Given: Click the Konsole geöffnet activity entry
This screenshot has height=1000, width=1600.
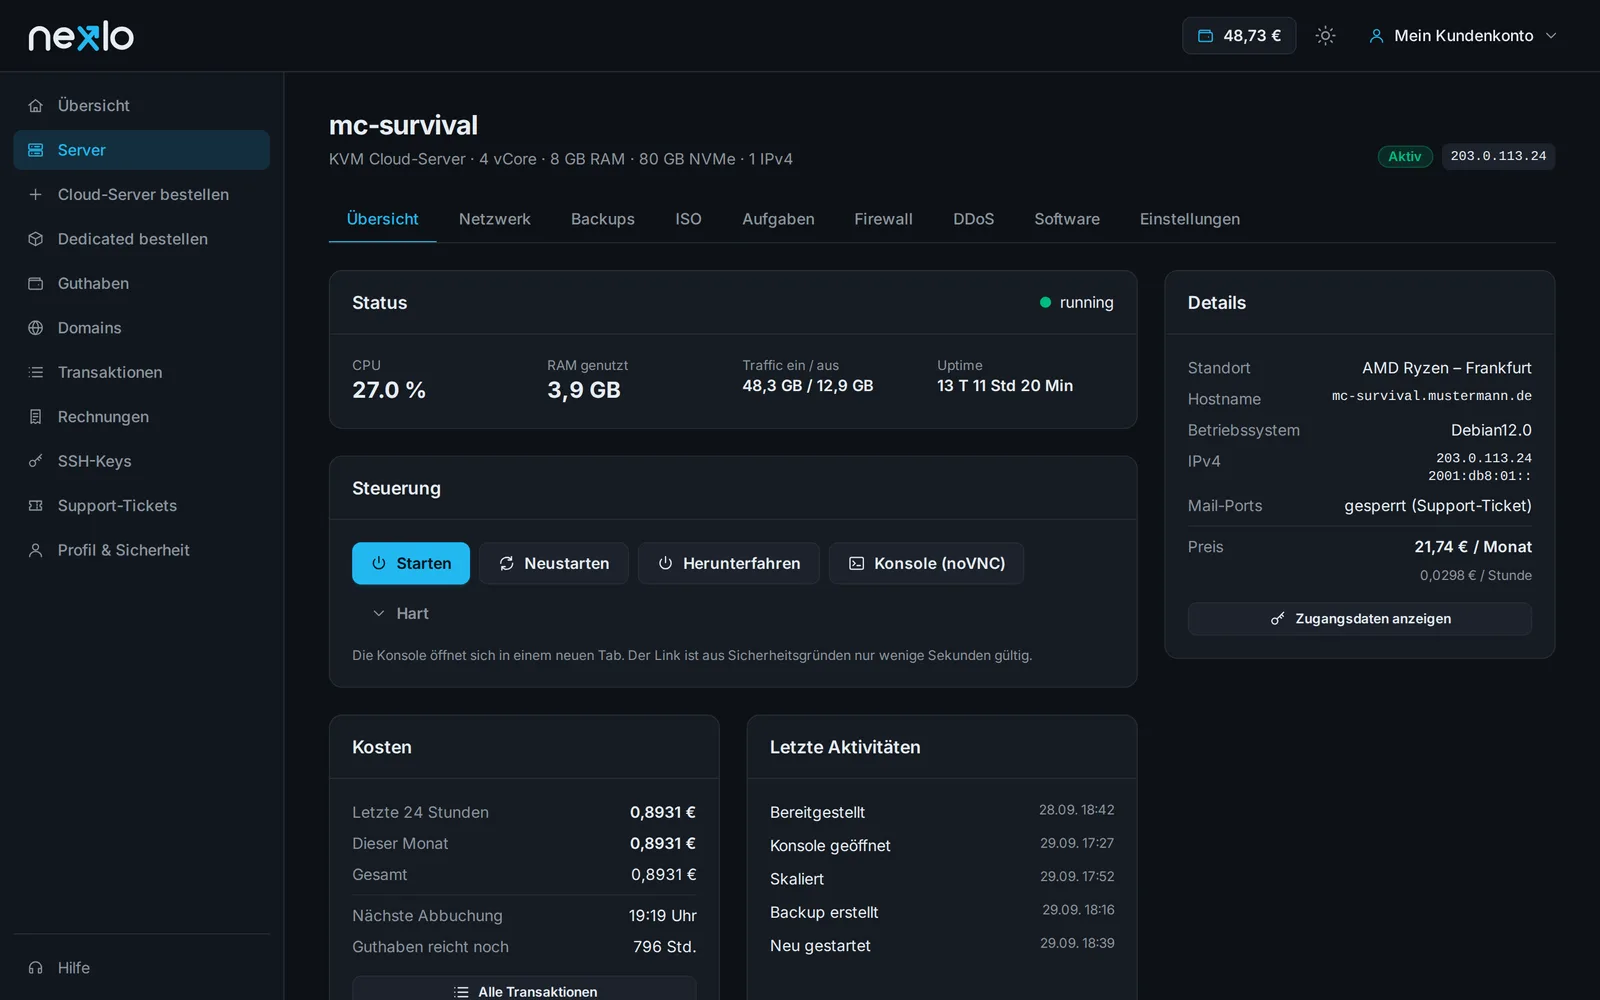Looking at the screenshot, I should pyautogui.click(x=942, y=846).
